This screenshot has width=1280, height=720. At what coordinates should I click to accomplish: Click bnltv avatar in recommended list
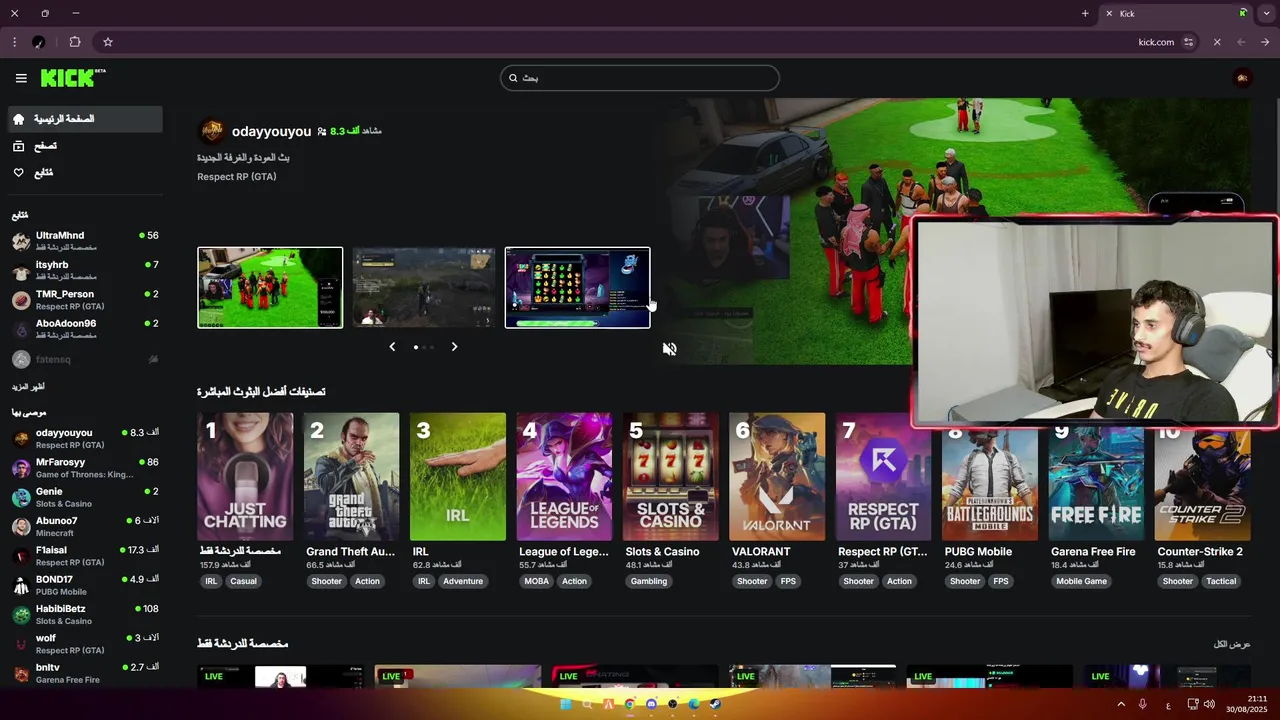point(21,673)
